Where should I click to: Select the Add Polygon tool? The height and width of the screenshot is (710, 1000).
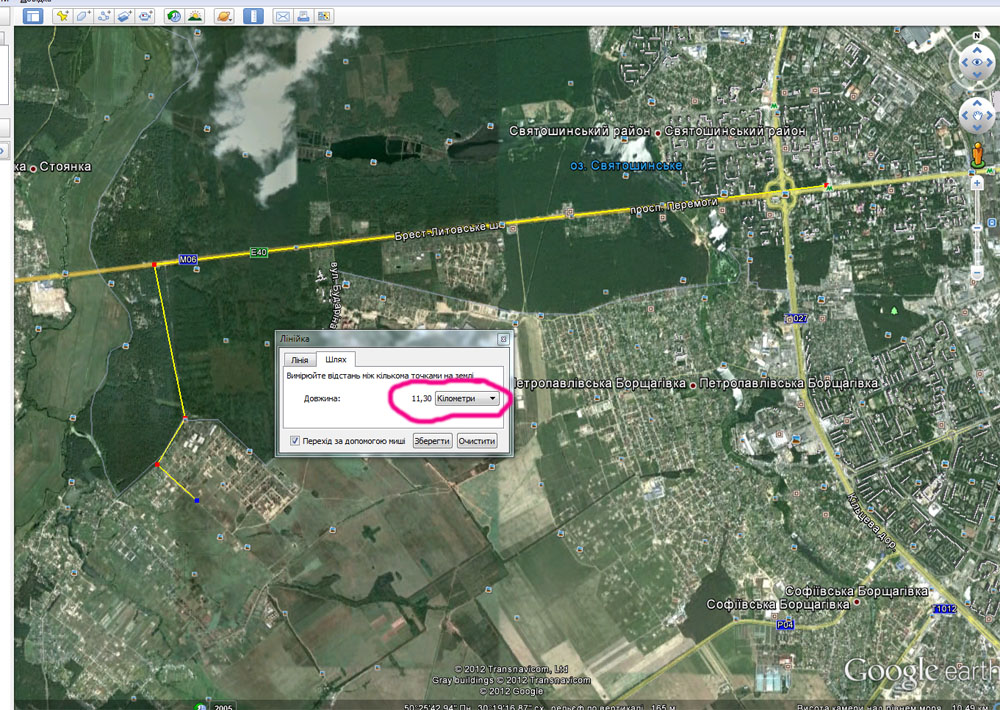[83, 16]
